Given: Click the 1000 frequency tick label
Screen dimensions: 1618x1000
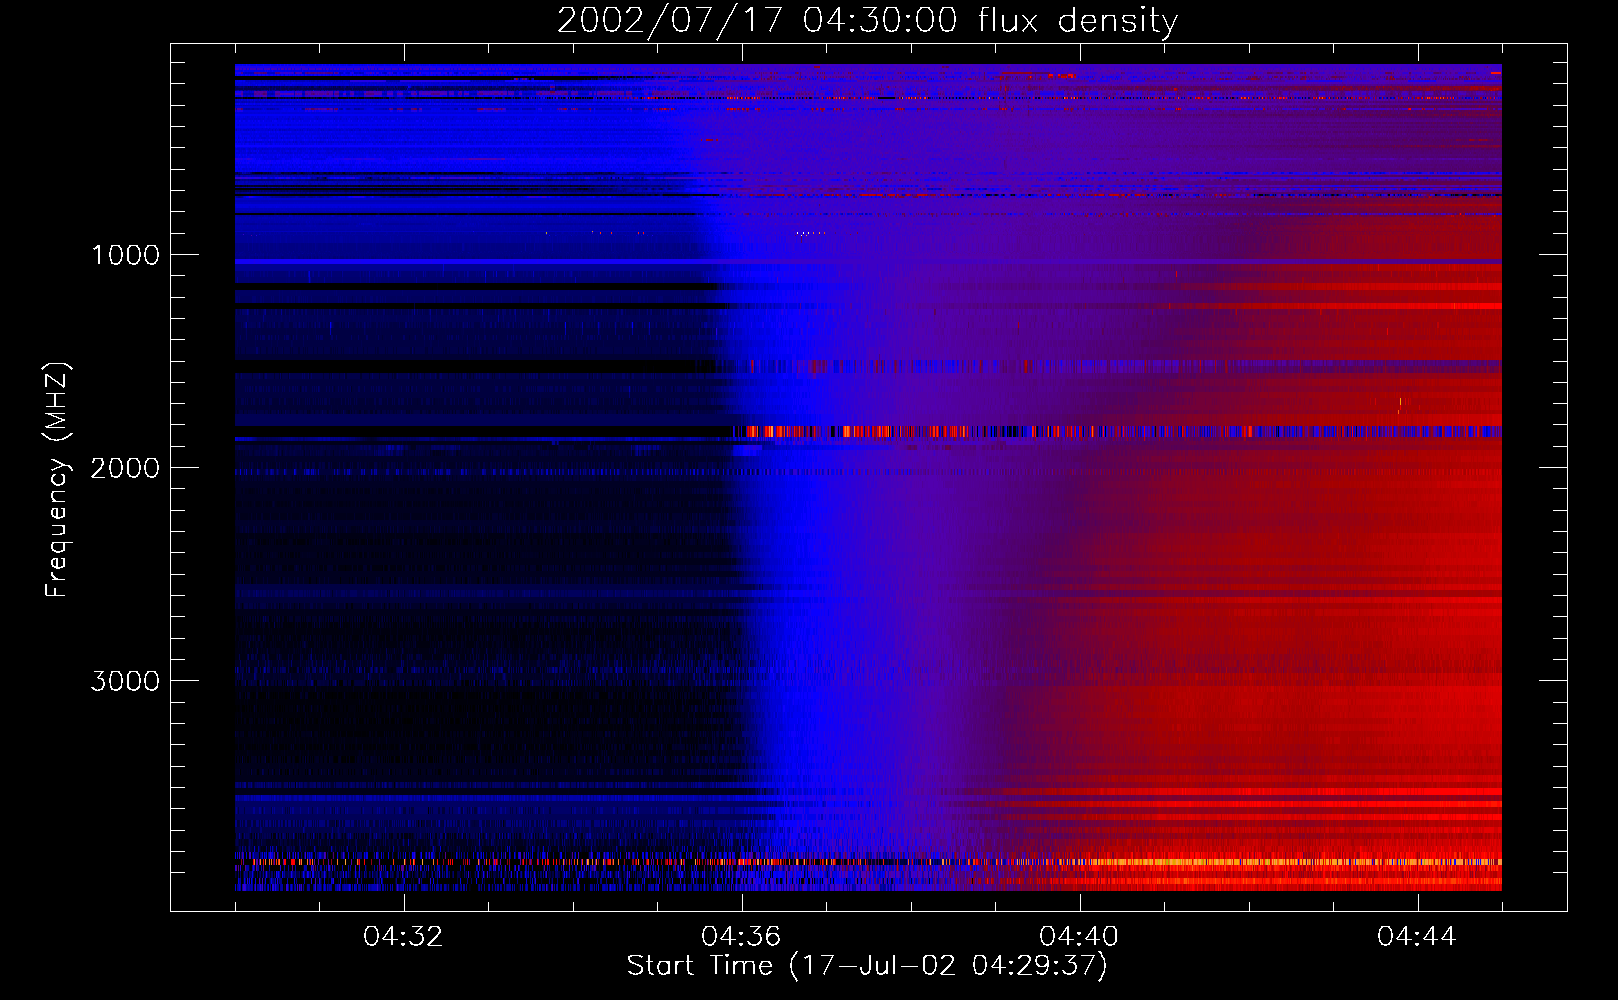Looking at the screenshot, I should pos(125,255).
